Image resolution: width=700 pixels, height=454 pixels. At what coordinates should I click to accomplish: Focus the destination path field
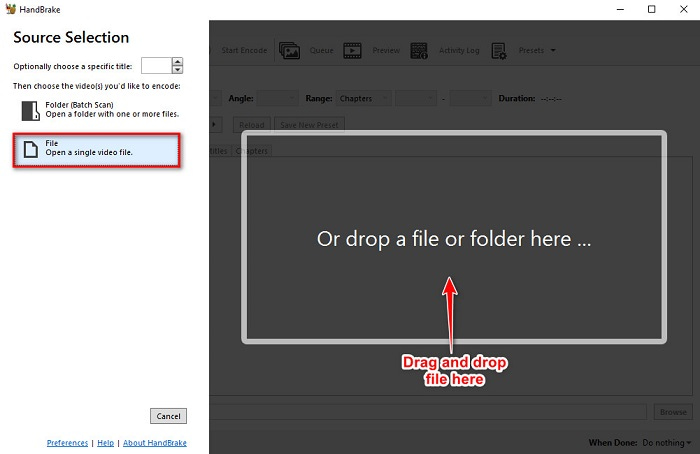pos(428,412)
